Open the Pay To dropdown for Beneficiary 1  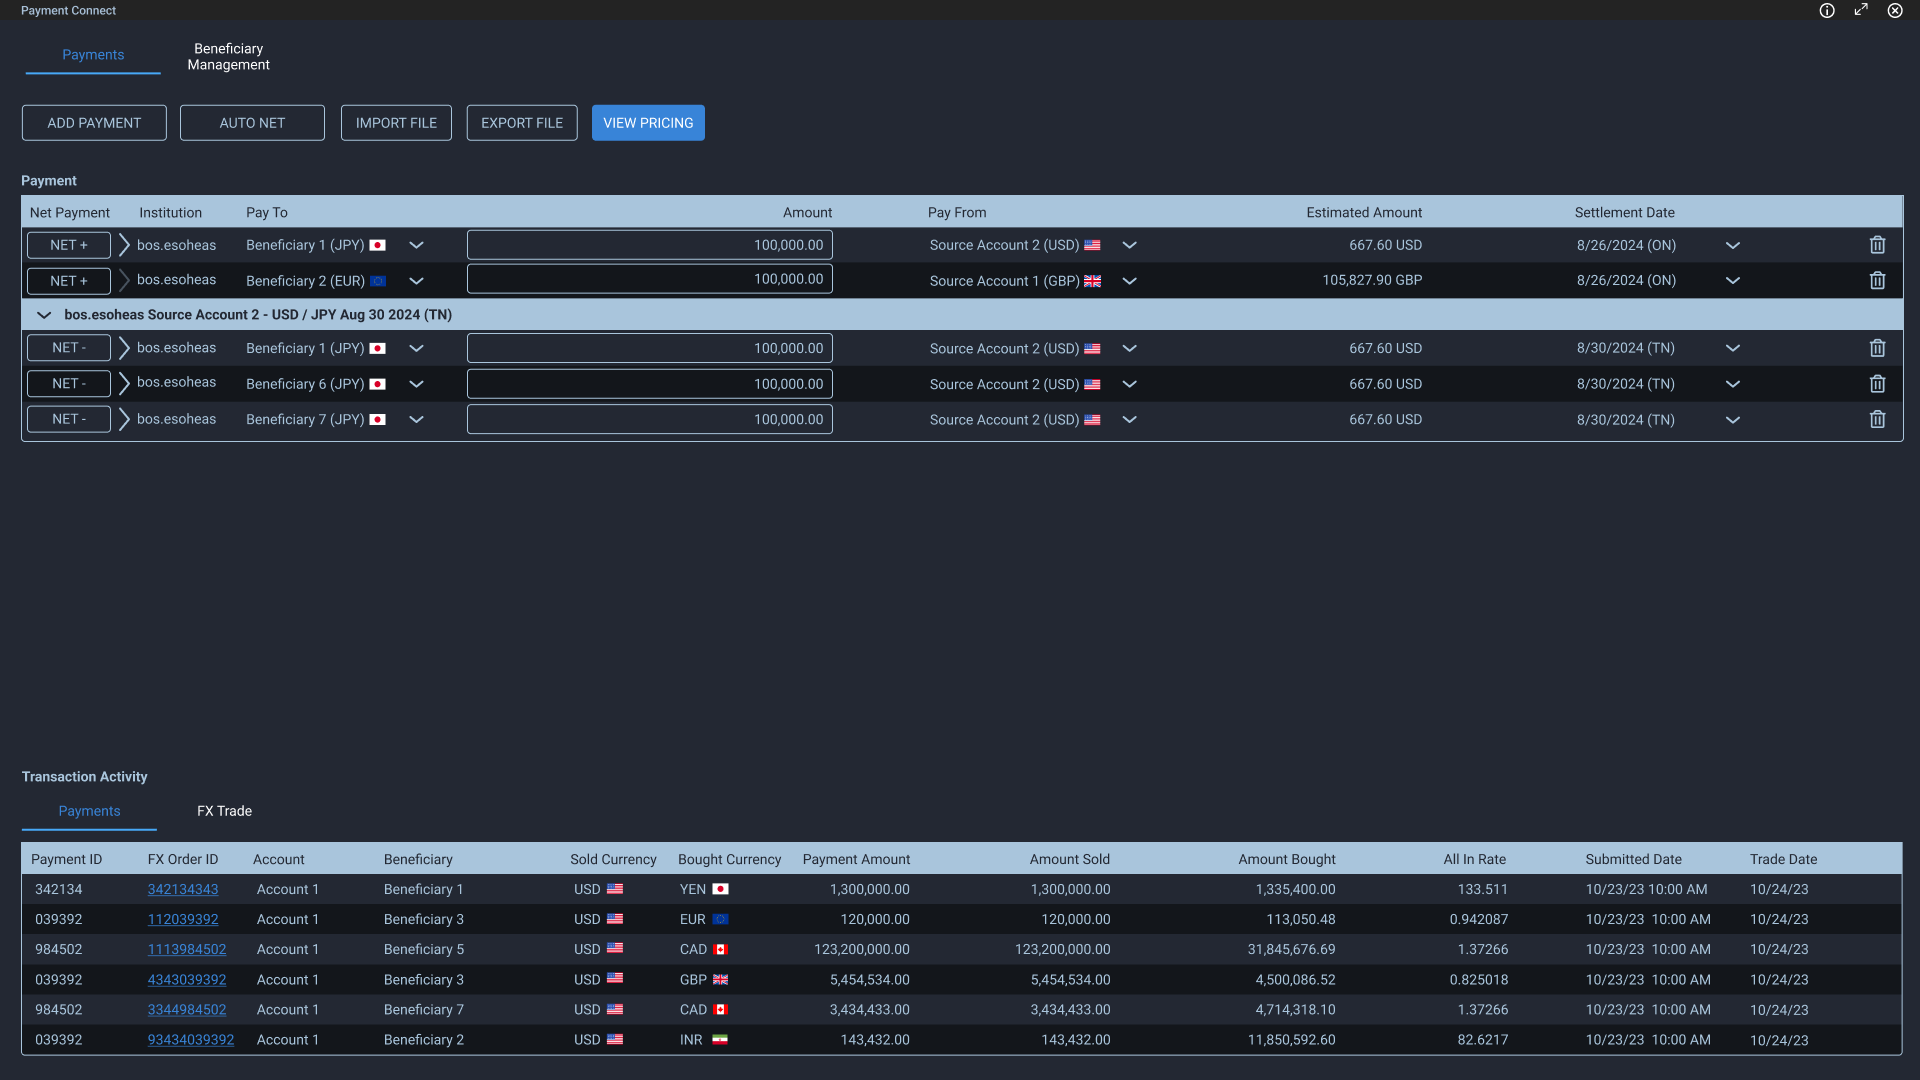coord(416,245)
